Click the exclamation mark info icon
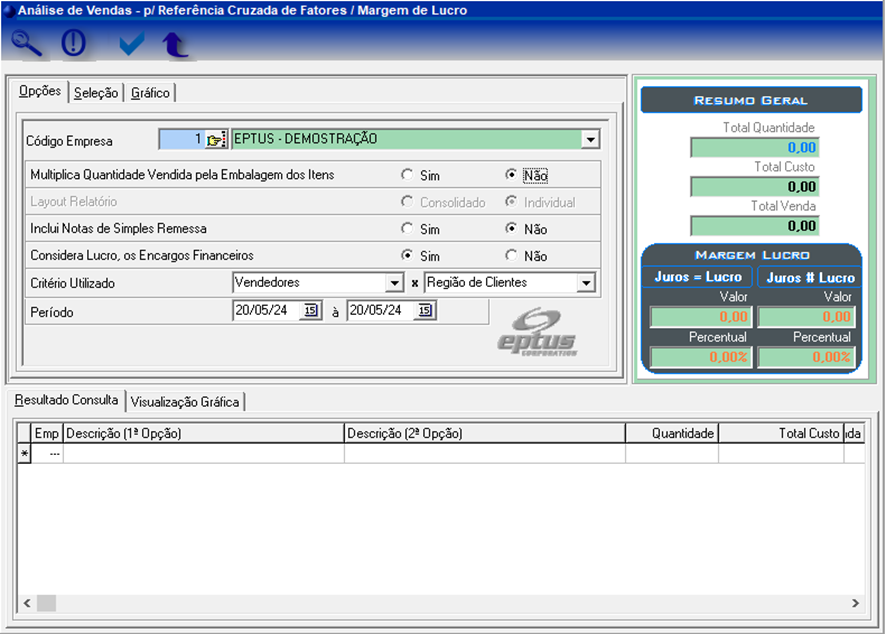Image resolution: width=886 pixels, height=634 pixels. [x=75, y=44]
